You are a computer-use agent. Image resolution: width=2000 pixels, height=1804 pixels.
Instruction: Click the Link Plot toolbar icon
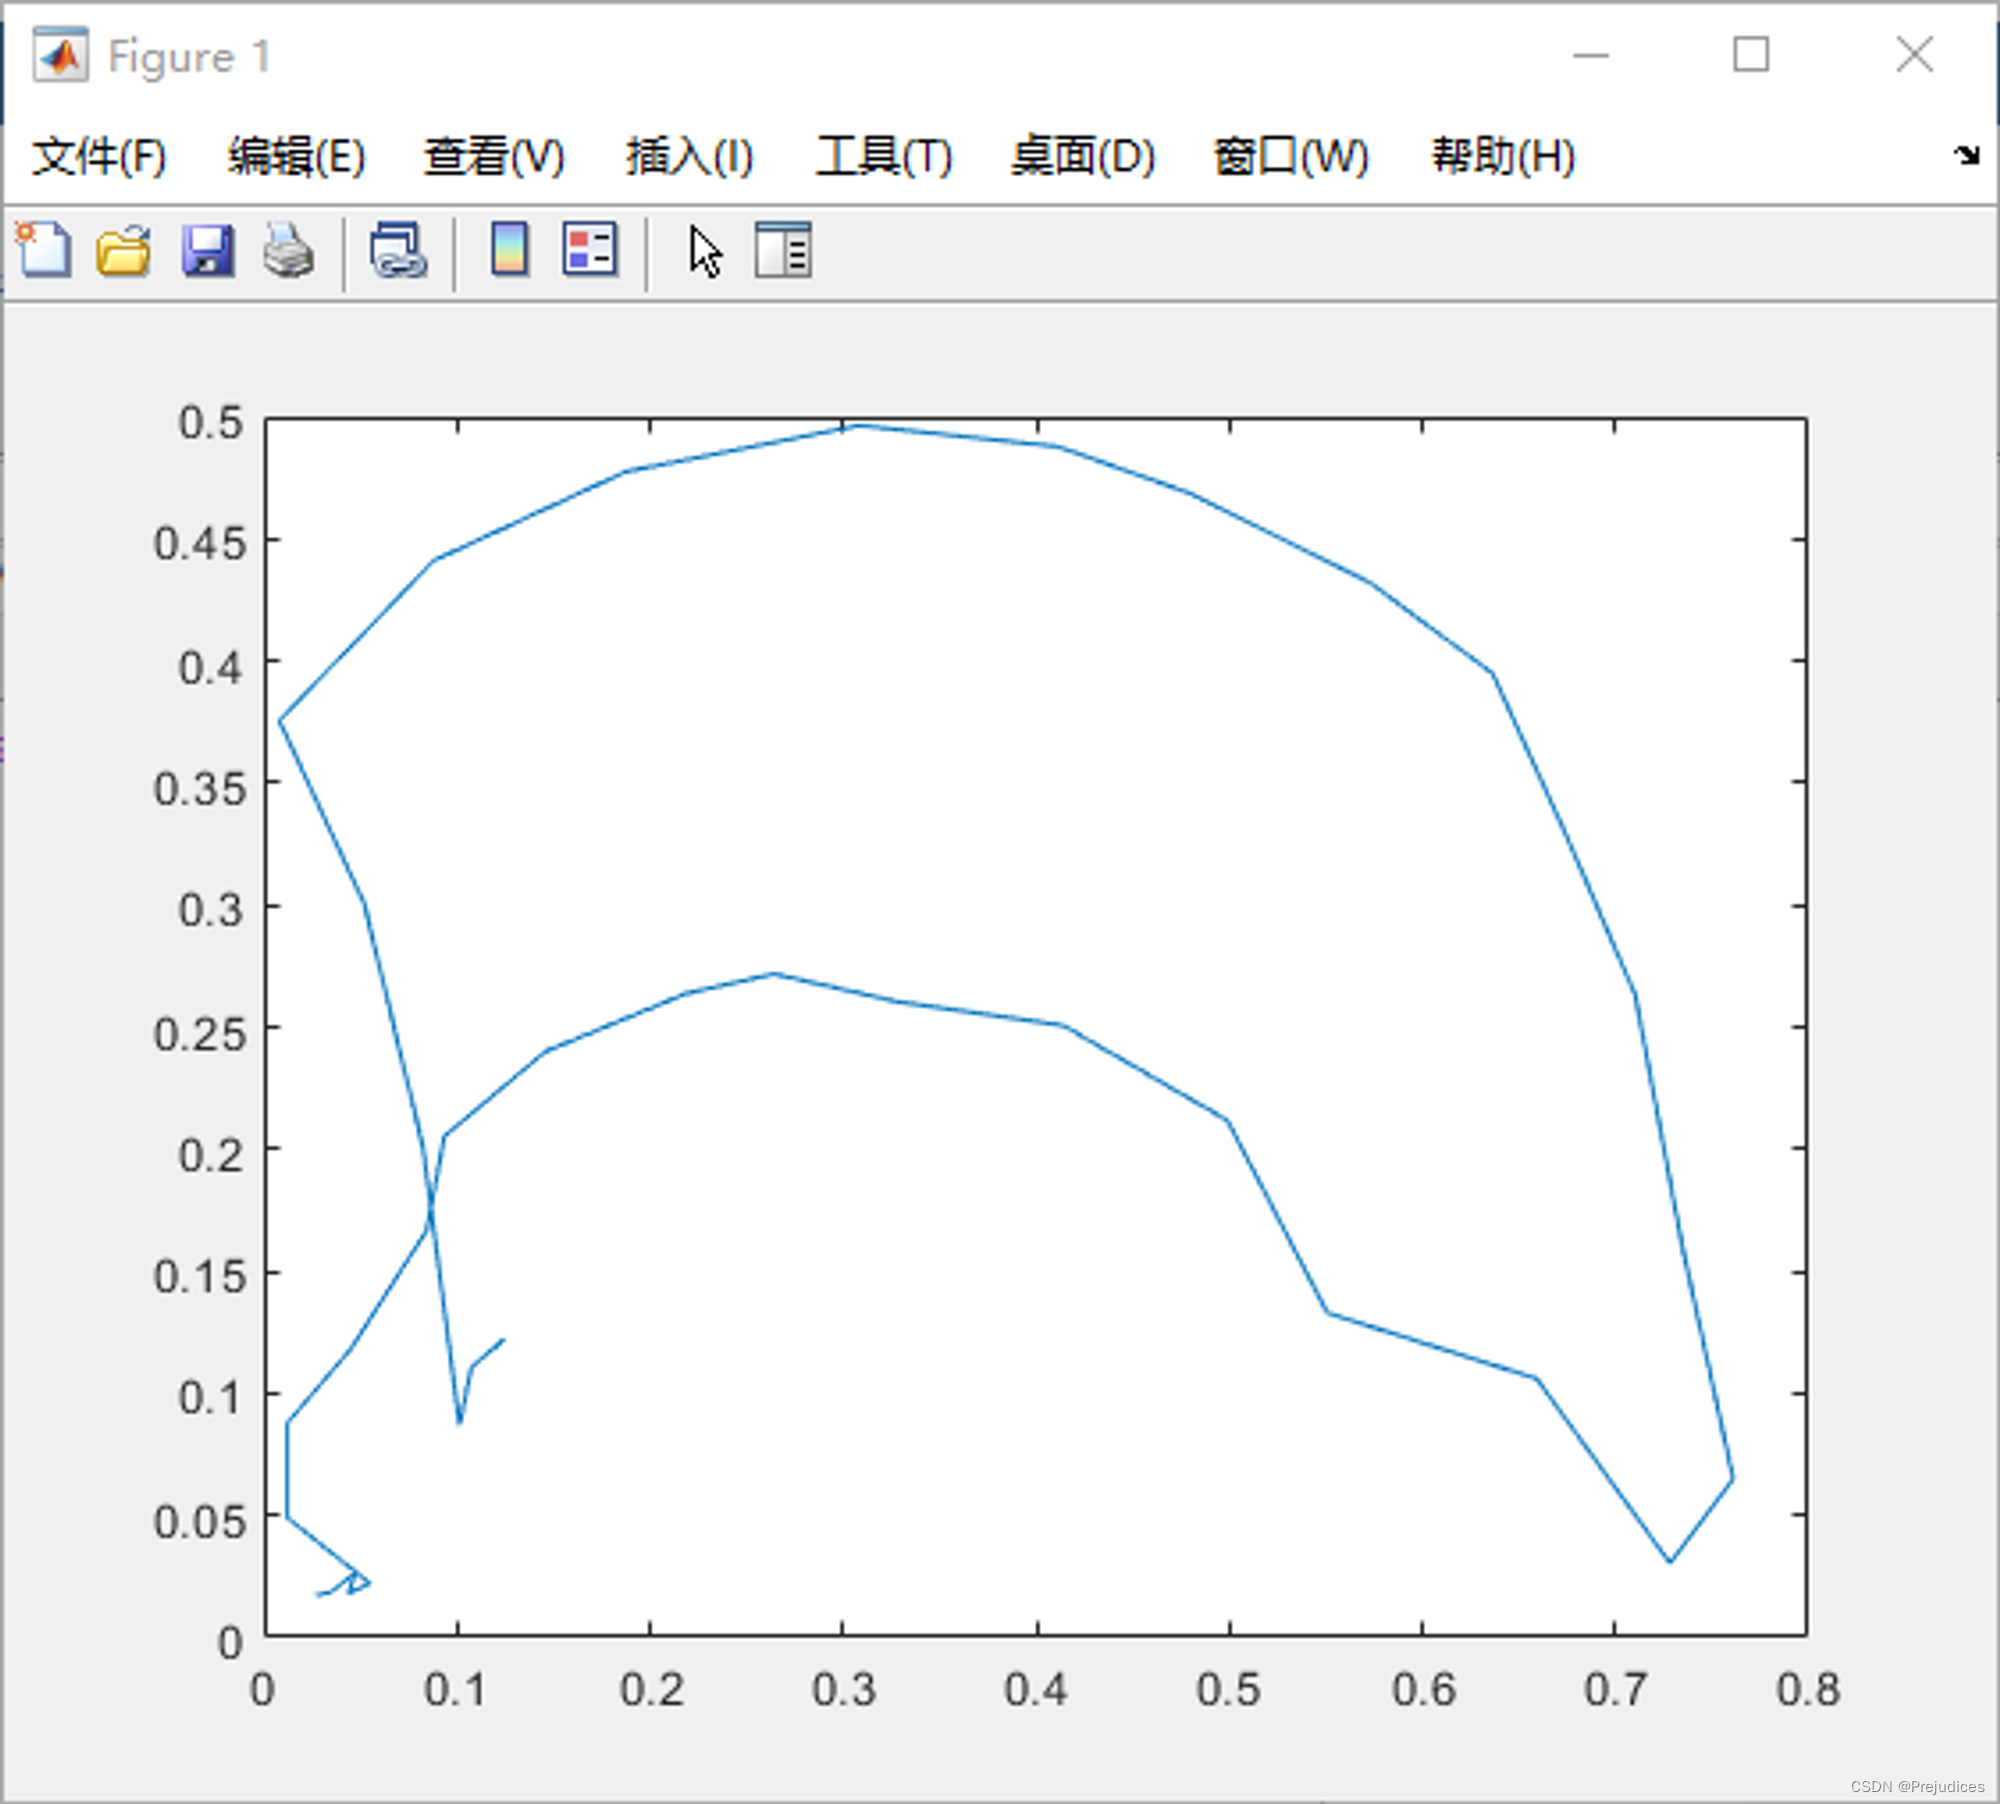click(399, 250)
